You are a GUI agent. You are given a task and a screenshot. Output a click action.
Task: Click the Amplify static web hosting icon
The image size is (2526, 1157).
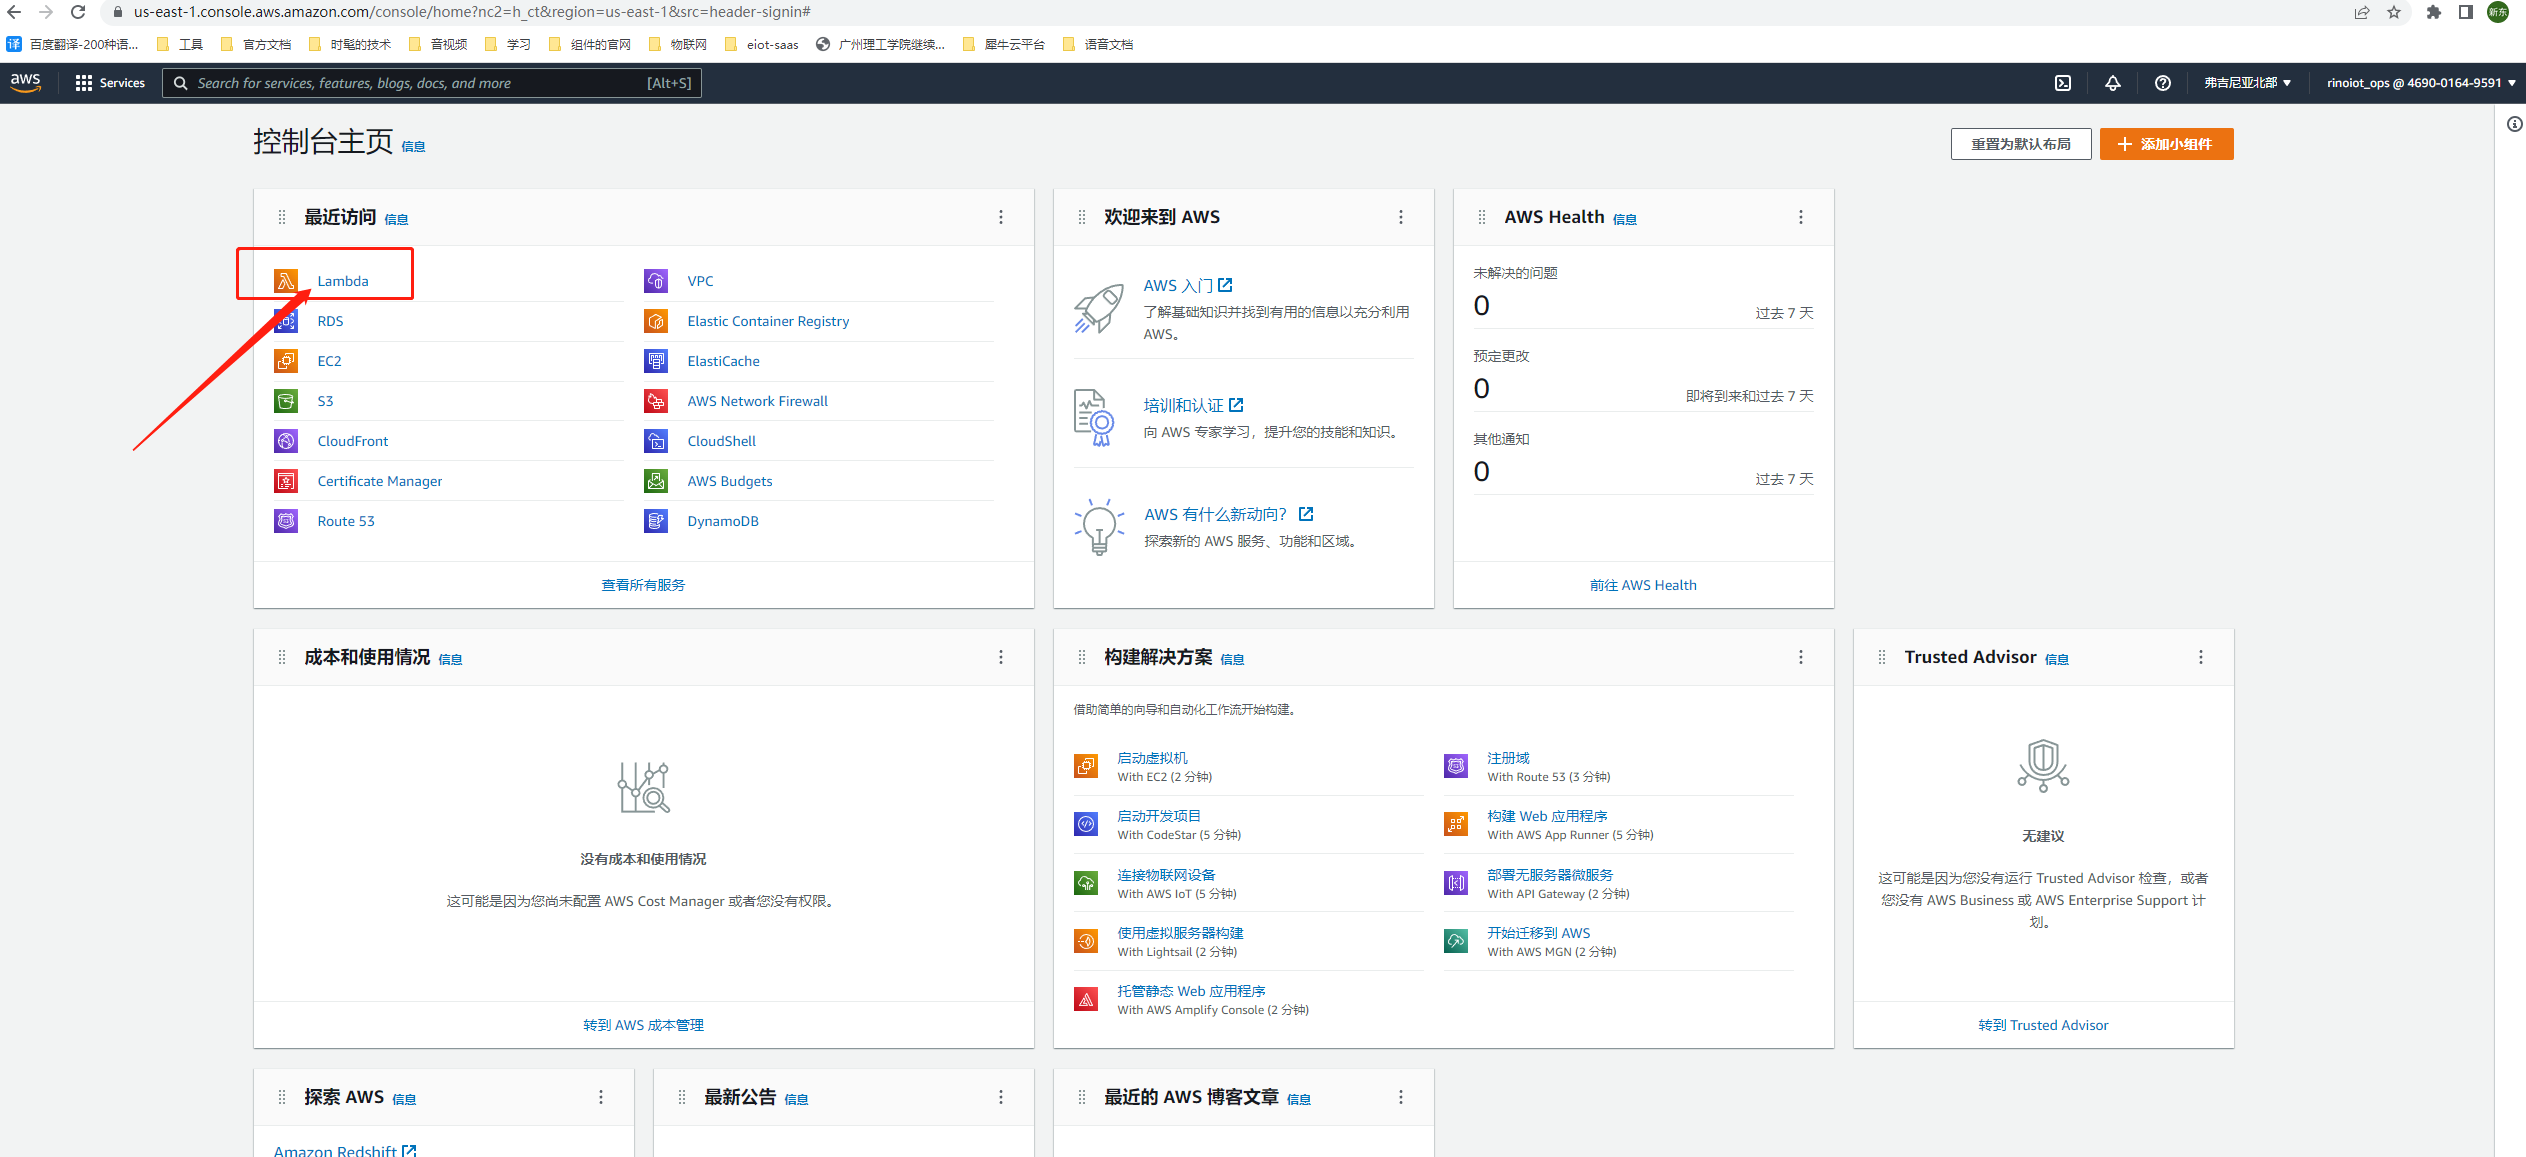[x=1086, y=999]
